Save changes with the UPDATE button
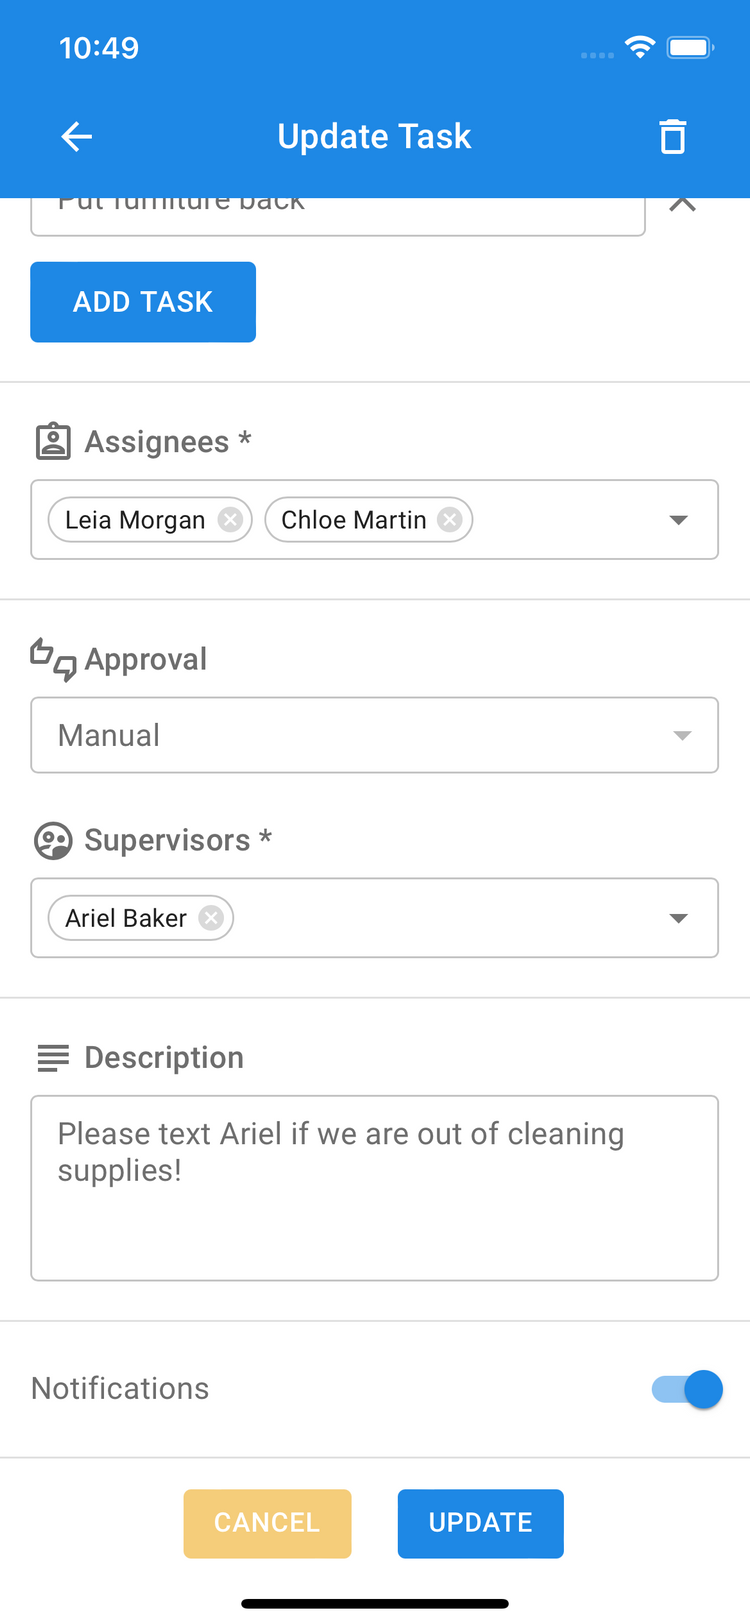The width and height of the screenshot is (750, 1624). pyautogui.click(x=480, y=1523)
